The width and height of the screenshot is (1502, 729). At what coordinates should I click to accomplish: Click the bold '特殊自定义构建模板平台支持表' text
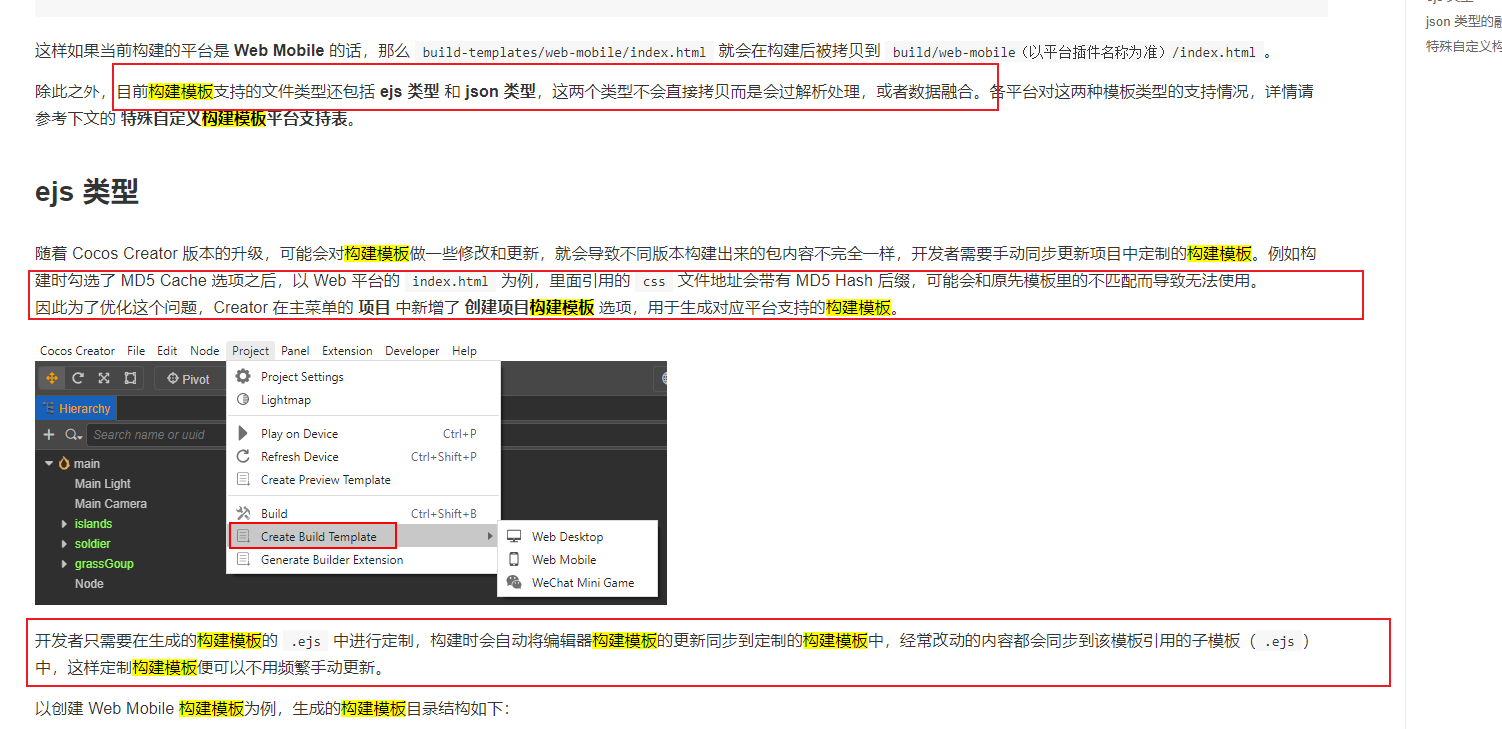(x=236, y=119)
